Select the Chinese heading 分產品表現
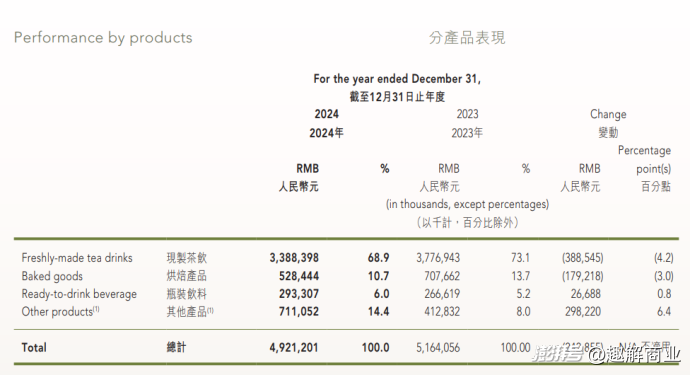Viewport: 690px width, 375px height. click(467, 38)
